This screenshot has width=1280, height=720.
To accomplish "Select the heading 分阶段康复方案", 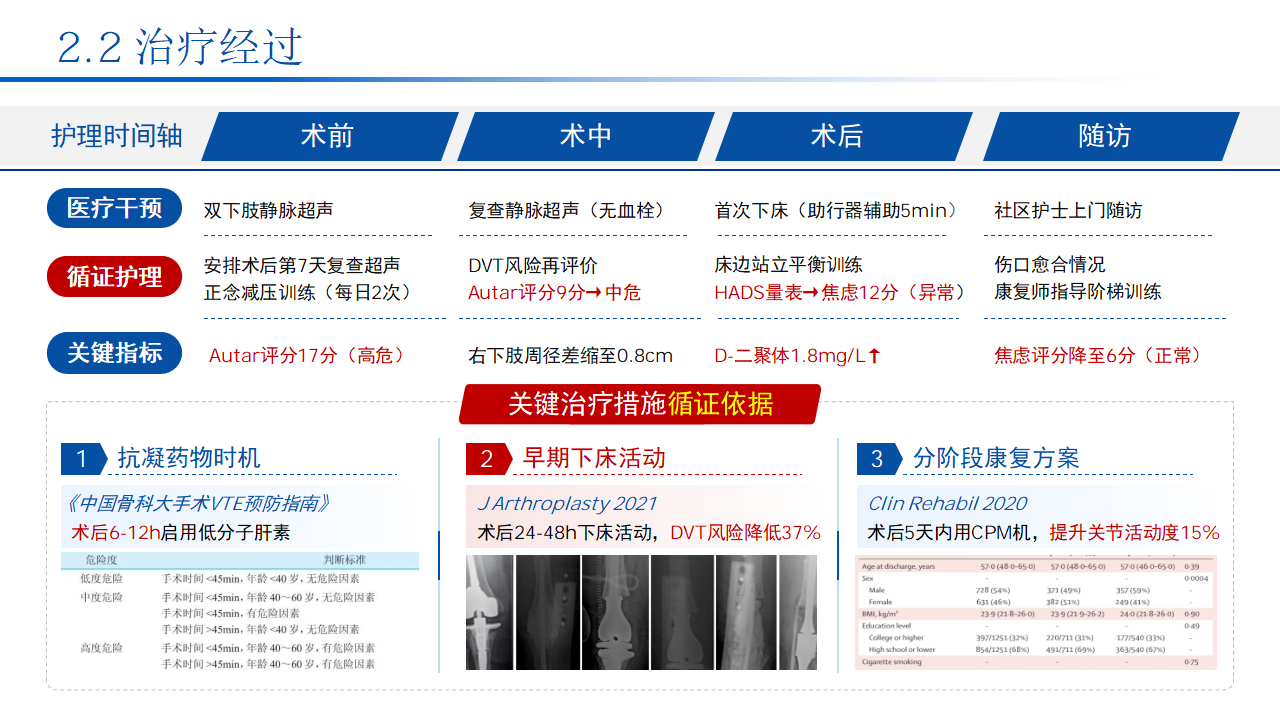I will coord(996,458).
